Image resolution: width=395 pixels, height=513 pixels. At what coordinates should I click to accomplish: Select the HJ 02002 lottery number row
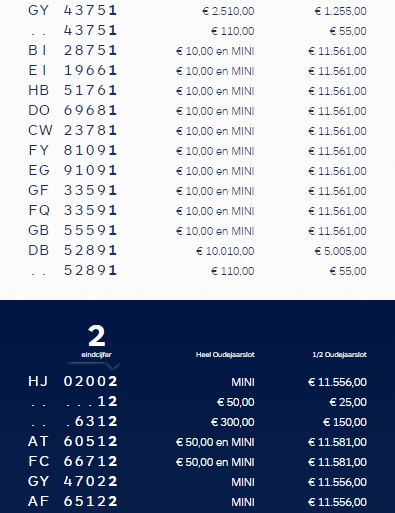coord(197,382)
